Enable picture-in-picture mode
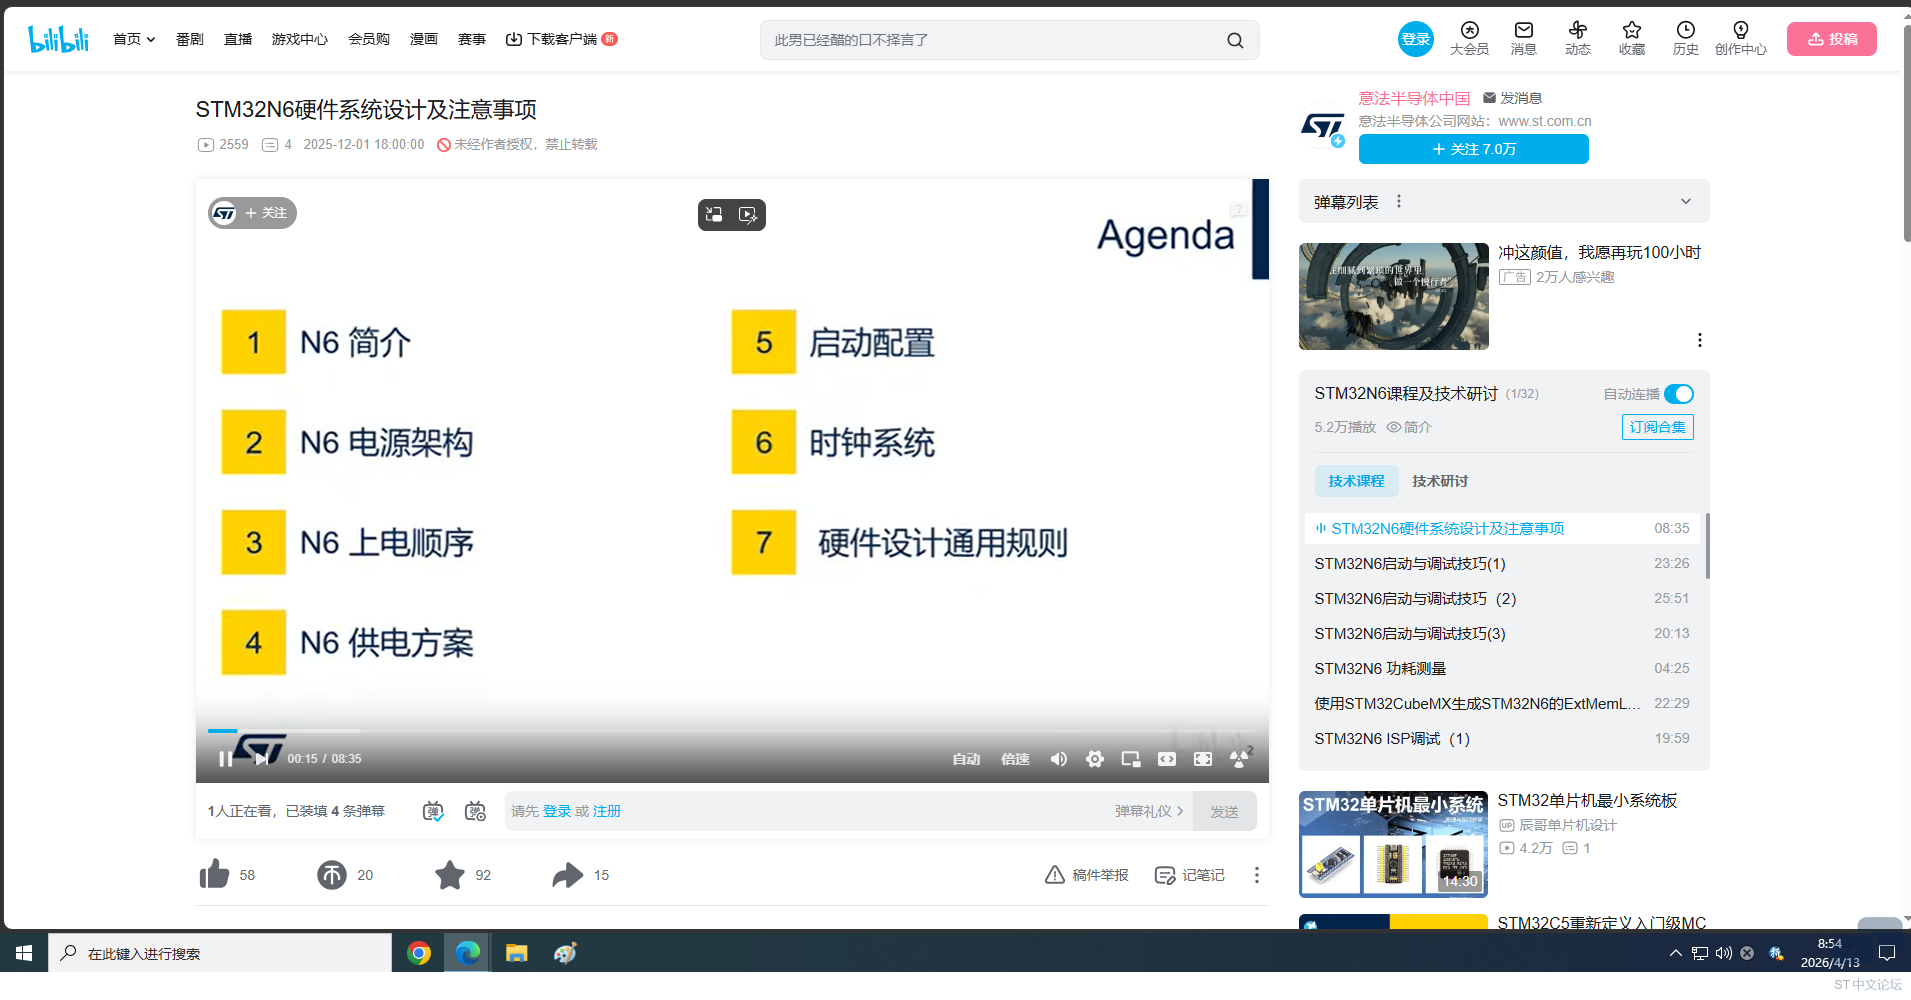This screenshot has height=1000, width=1911. point(1131,759)
